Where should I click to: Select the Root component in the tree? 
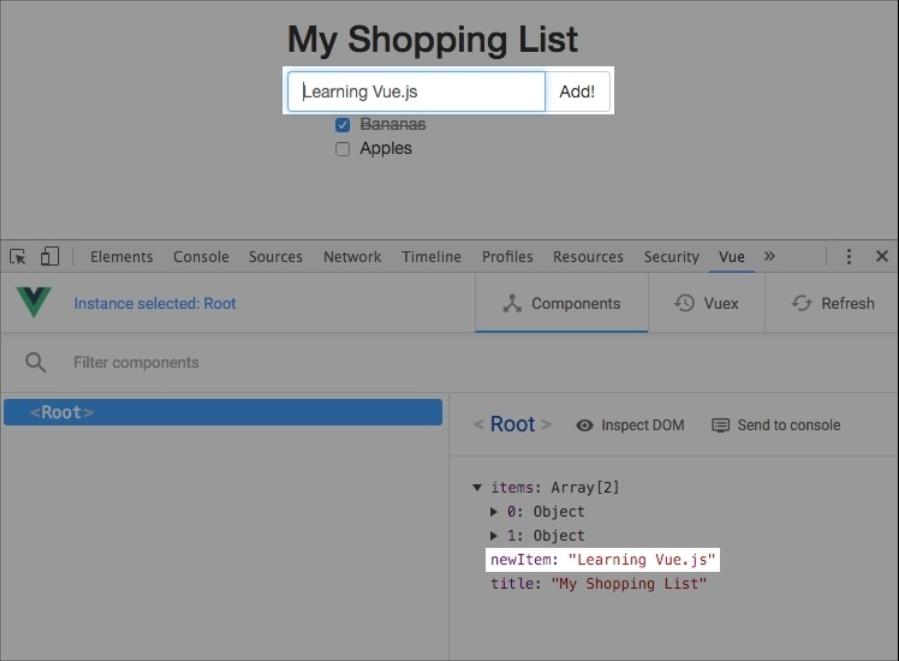tap(222, 412)
